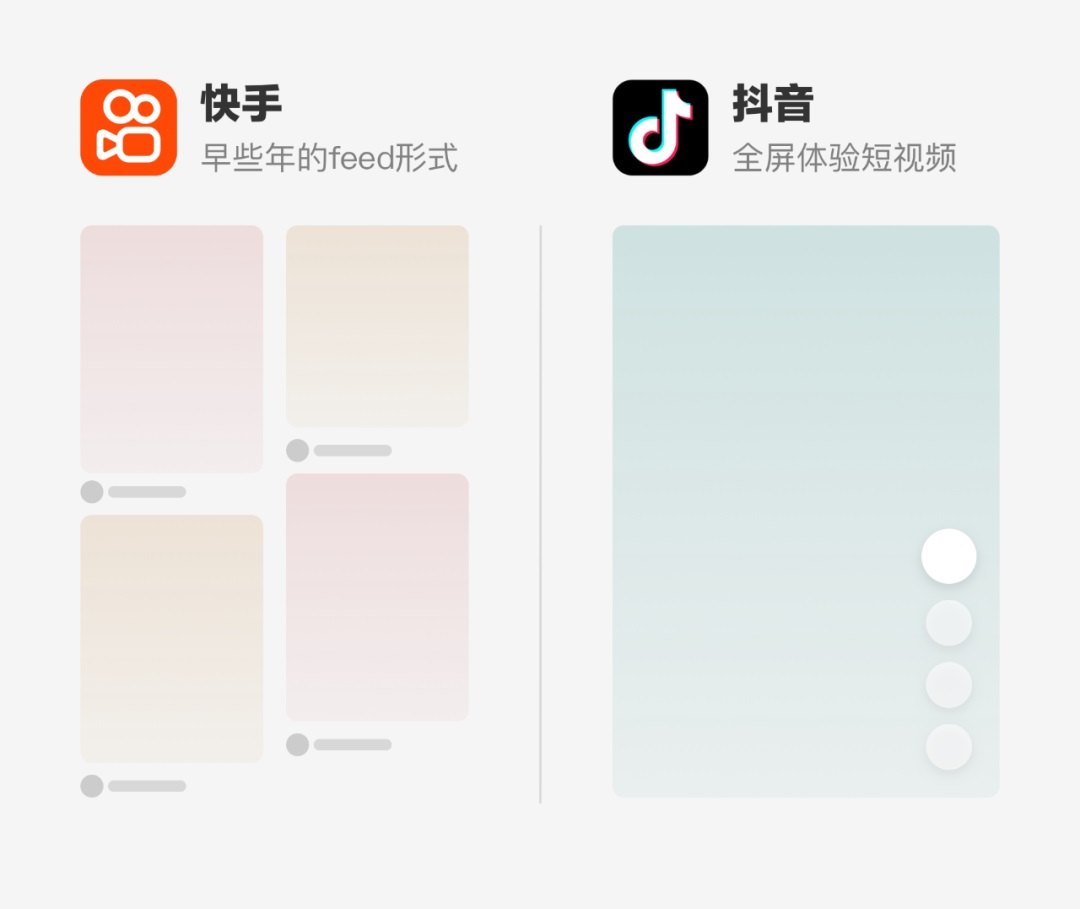Open the top-left pink feed card

point(172,349)
